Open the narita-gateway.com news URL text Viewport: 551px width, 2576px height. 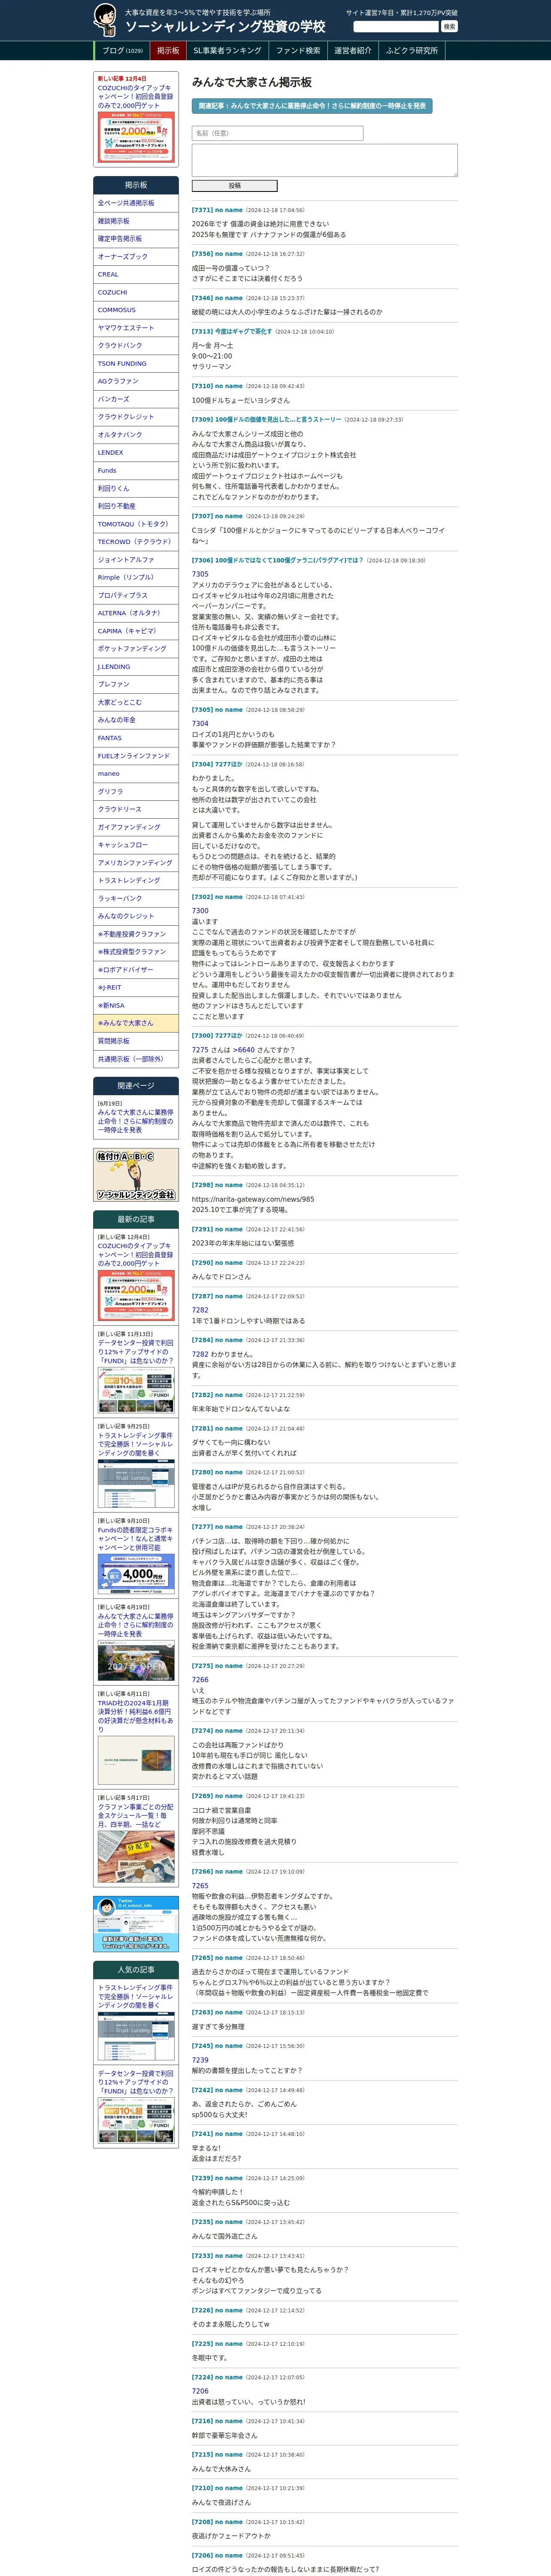click(x=253, y=1199)
